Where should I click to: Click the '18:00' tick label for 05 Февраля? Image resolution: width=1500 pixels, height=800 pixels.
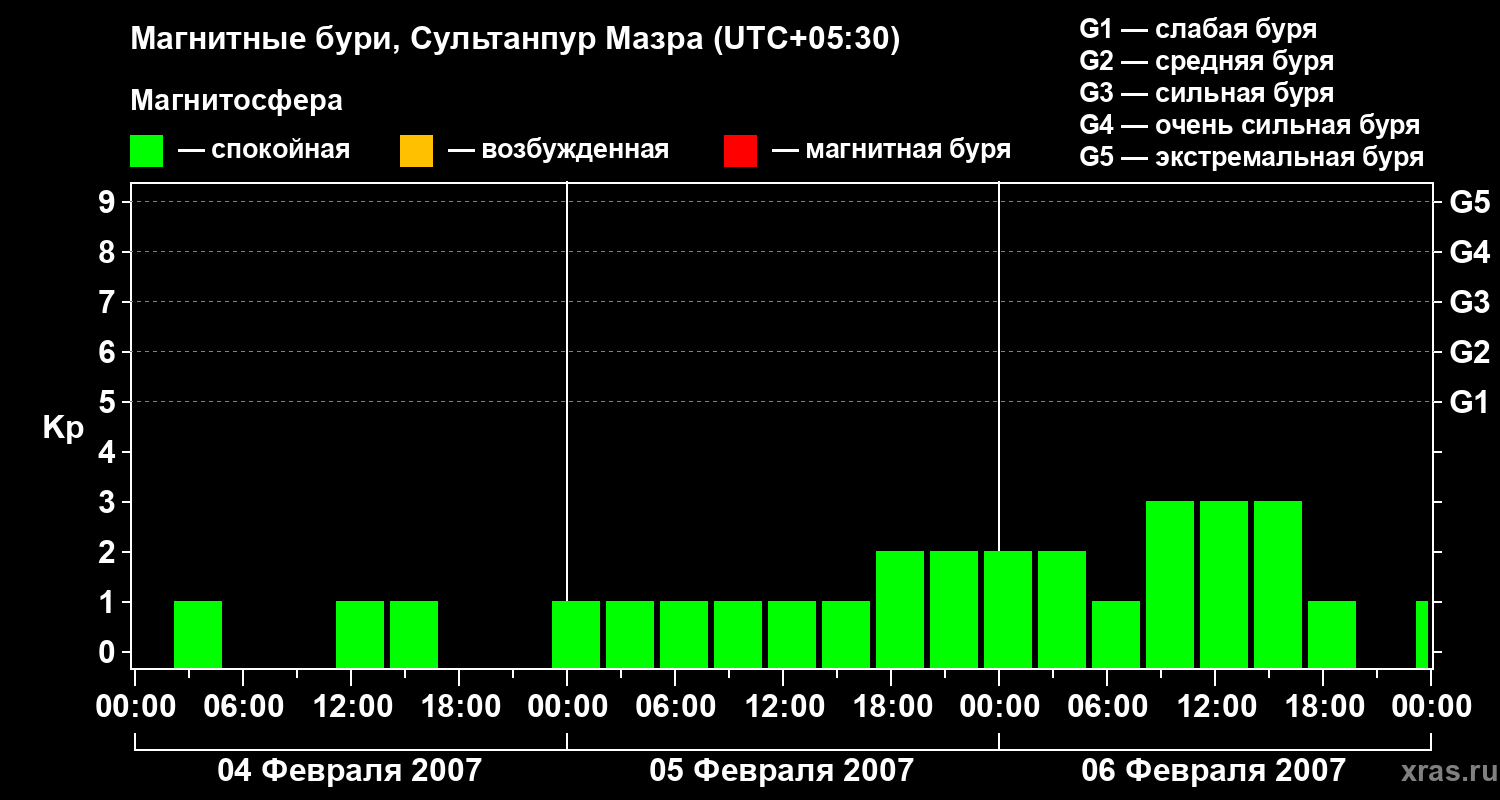[891, 707]
